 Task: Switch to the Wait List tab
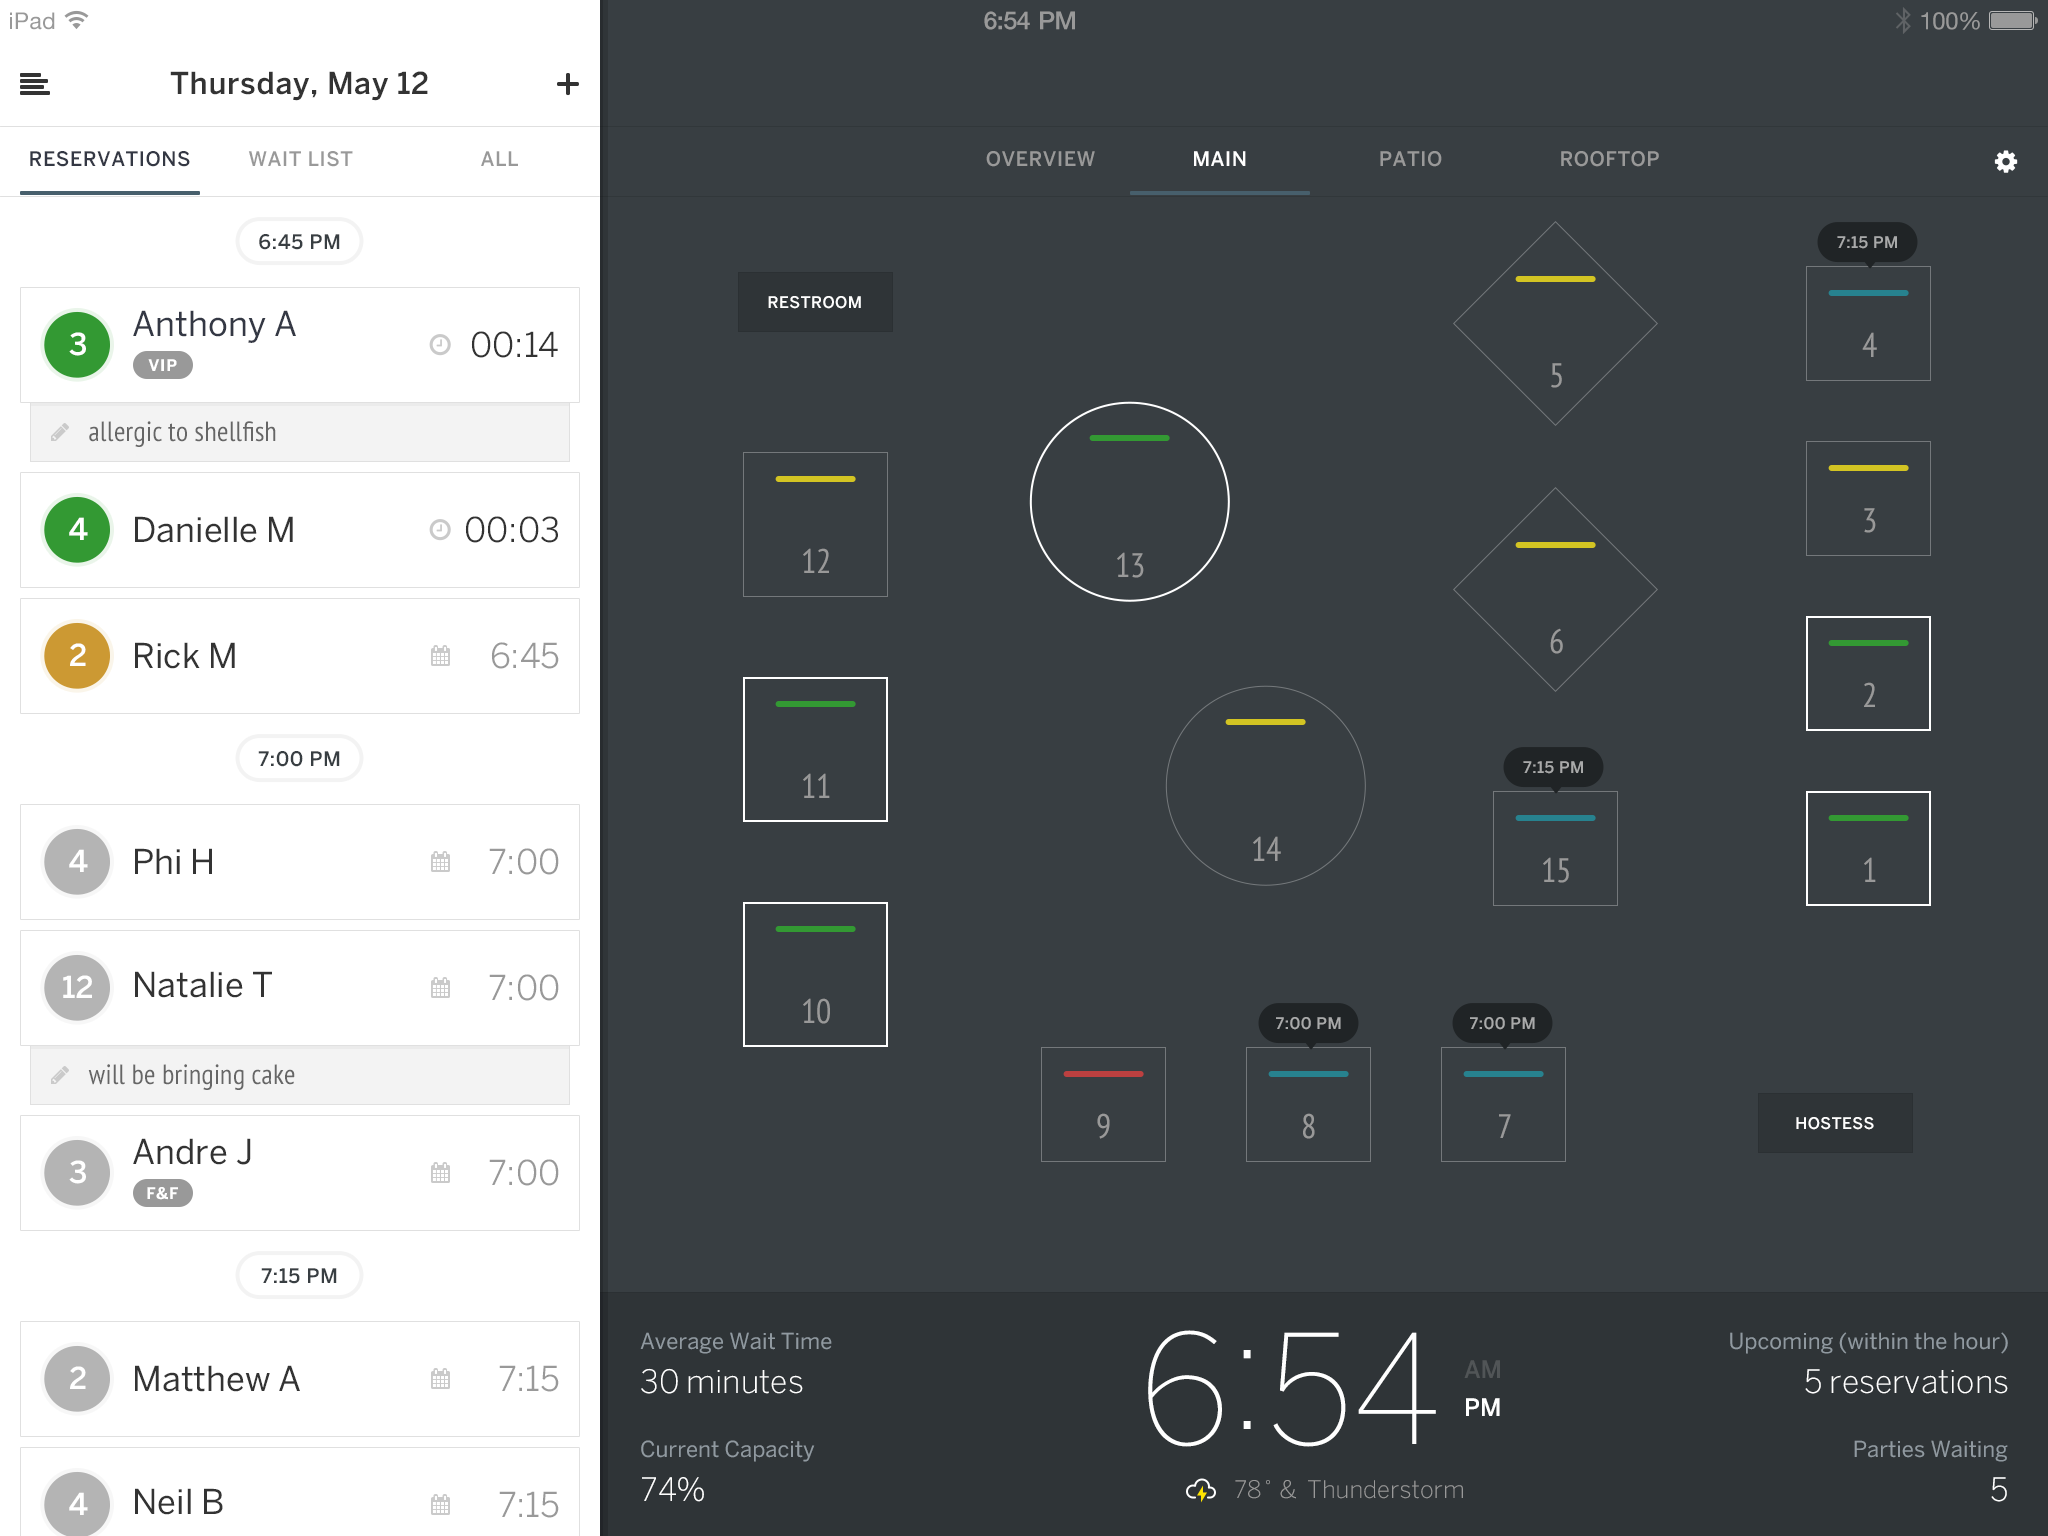point(300,159)
